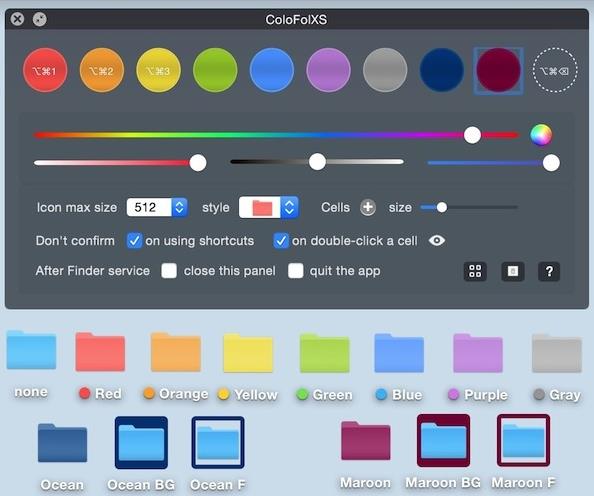Uncheck 'on double-click a cell' checkbox
The width and height of the screenshot is (594, 496).
pyautogui.click(x=281, y=241)
